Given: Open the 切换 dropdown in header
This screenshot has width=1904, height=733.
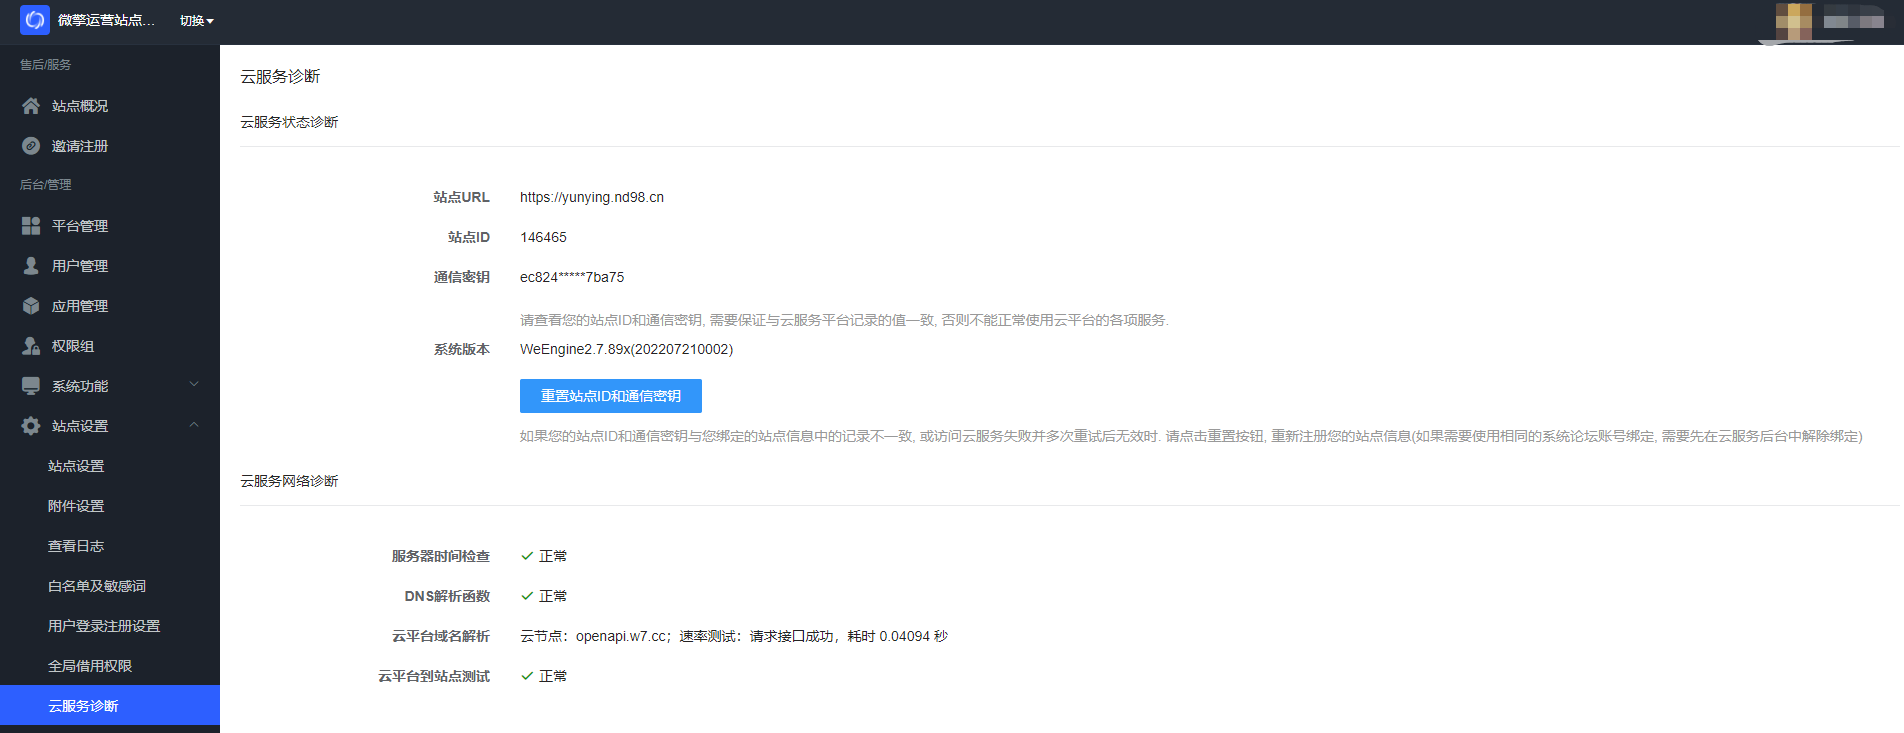Looking at the screenshot, I should (x=197, y=21).
